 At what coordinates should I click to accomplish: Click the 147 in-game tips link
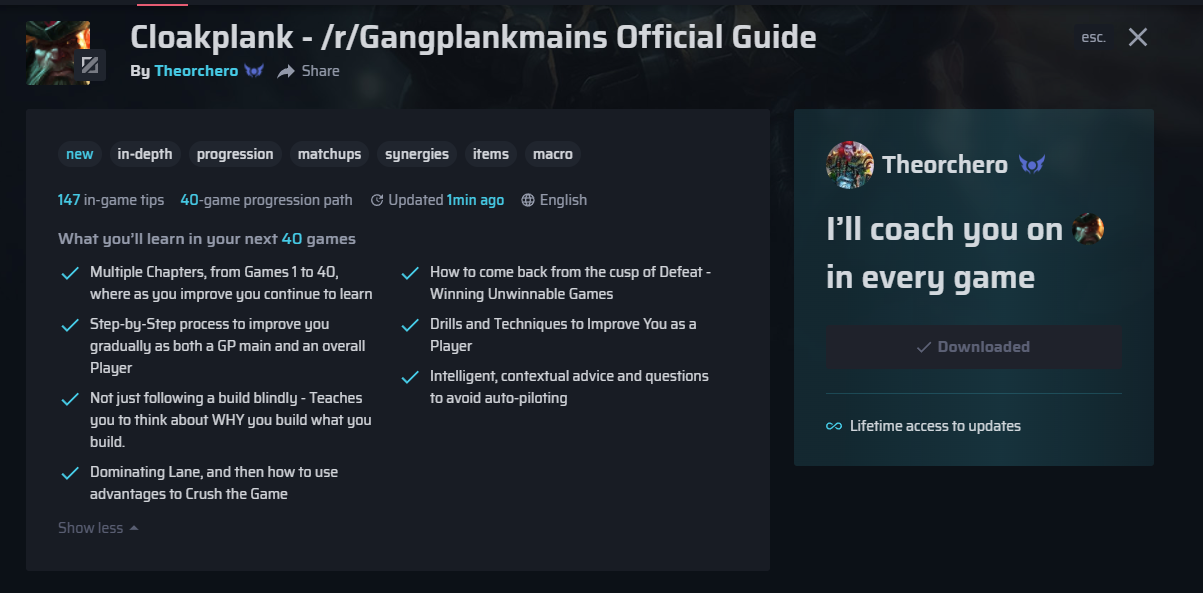coord(111,200)
